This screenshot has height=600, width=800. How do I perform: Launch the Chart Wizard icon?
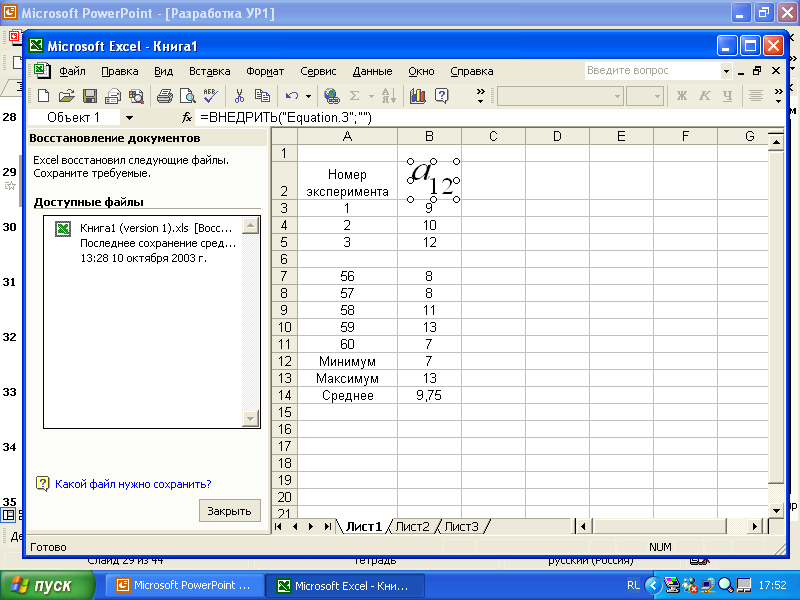pyautogui.click(x=417, y=96)
